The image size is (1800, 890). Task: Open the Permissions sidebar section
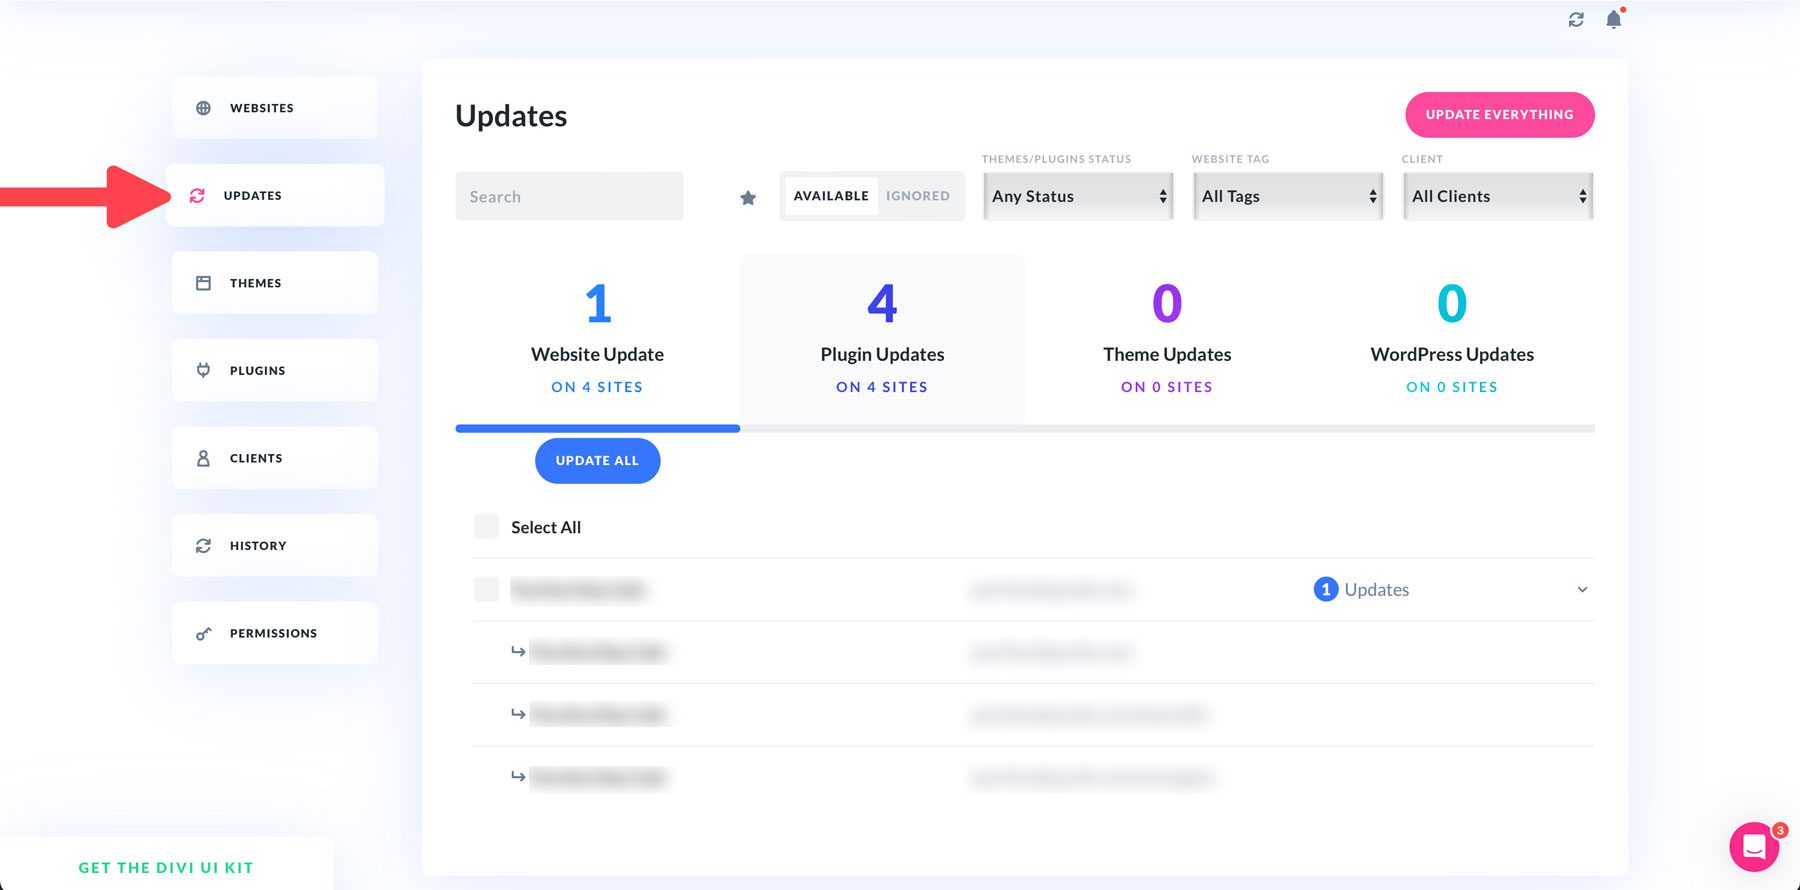(275, 633)
